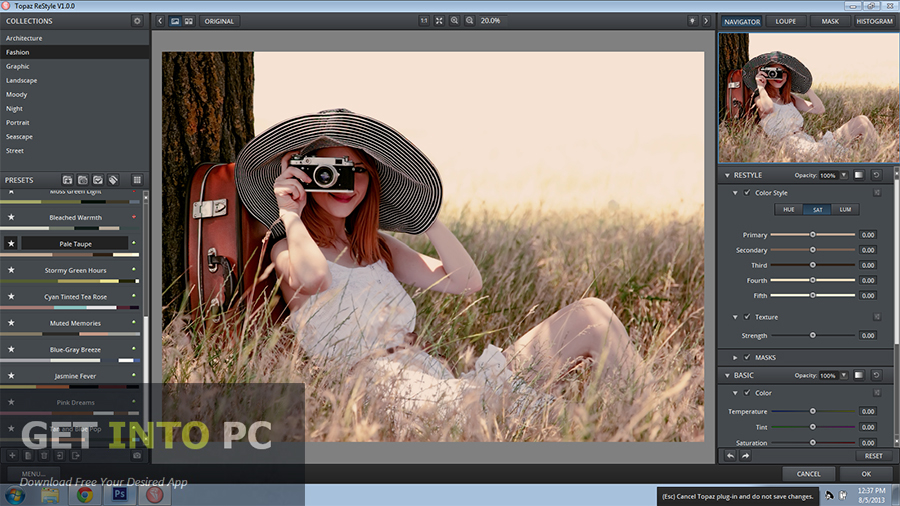Reset the Restyle section with circular arrow
The width and height of the screenshot is (900, 506).
point(876,175)
